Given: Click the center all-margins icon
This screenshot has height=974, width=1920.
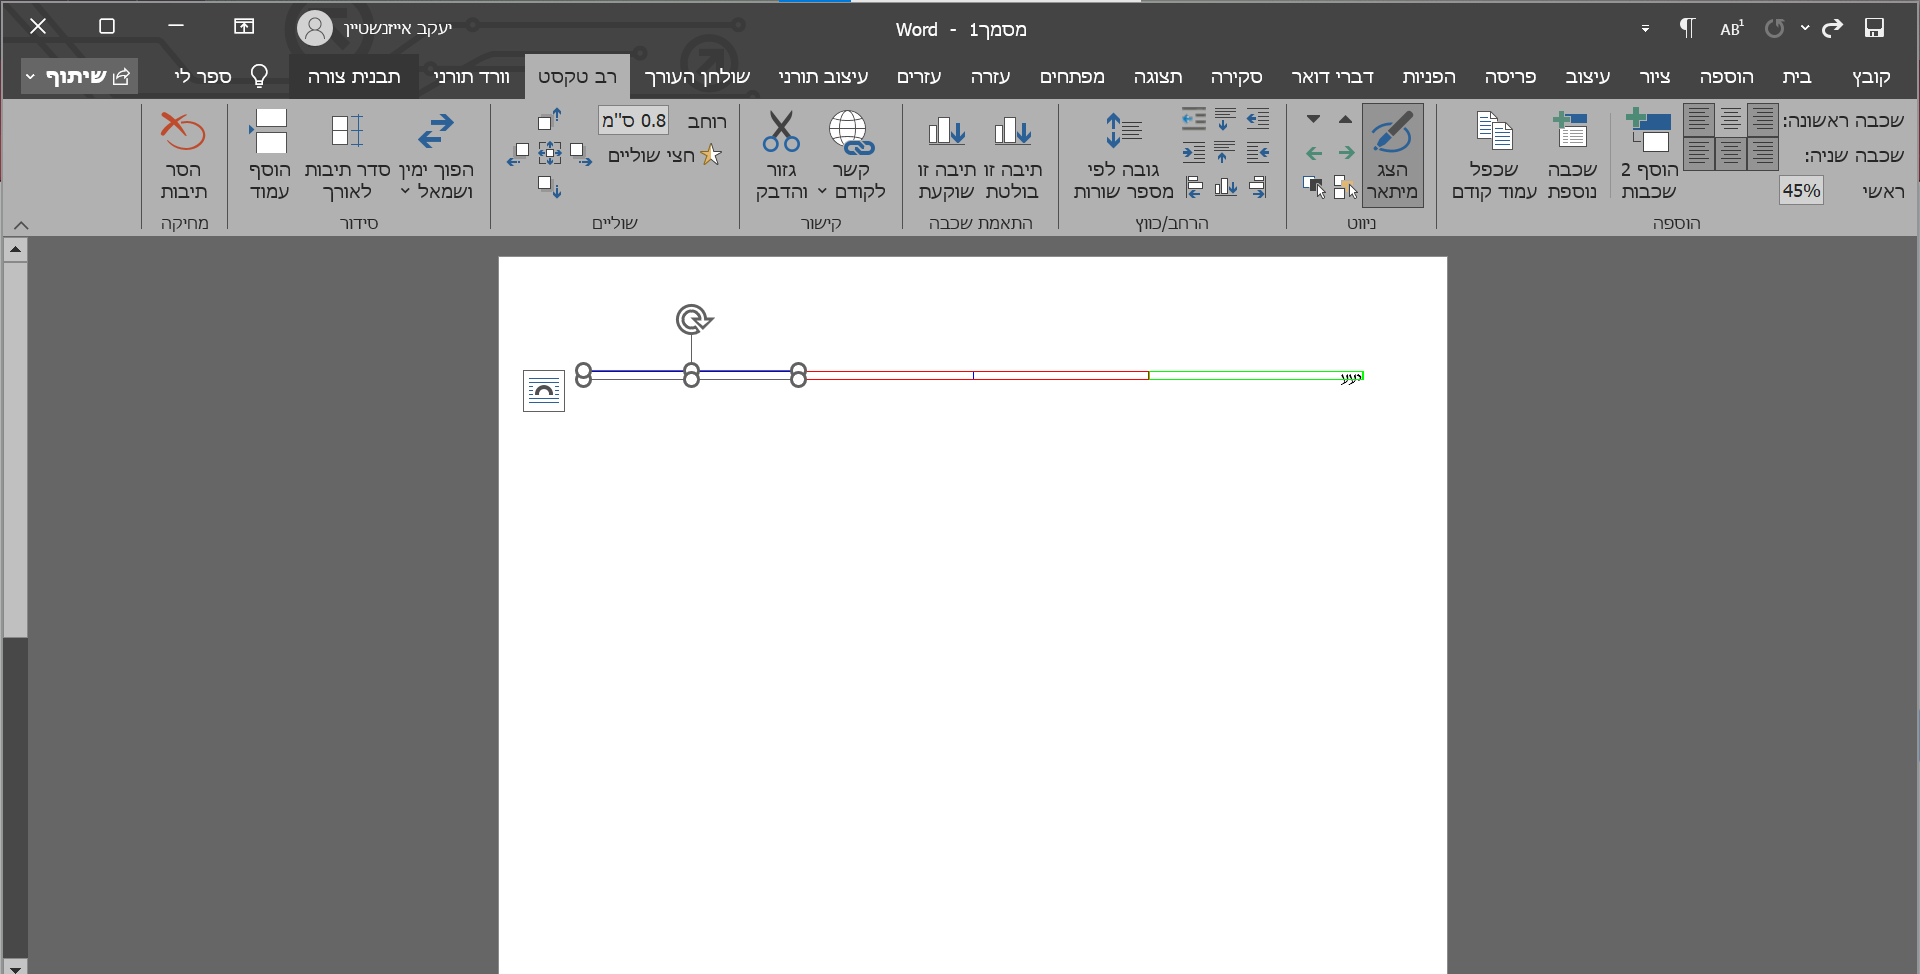Looking at the screenshot, I should tap(550, 153).
